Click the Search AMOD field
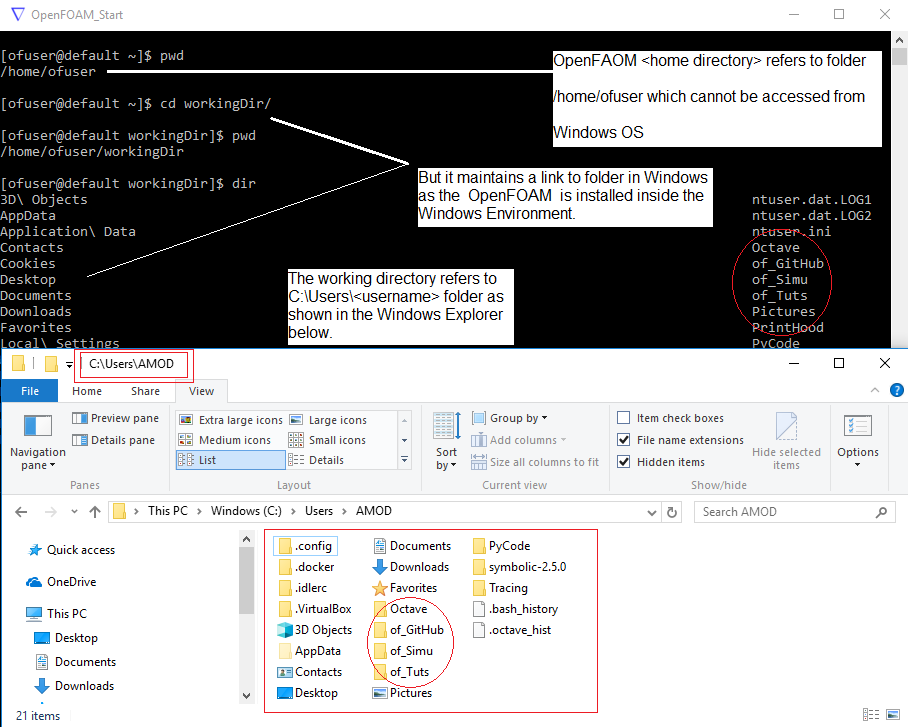 click(794, 512)
